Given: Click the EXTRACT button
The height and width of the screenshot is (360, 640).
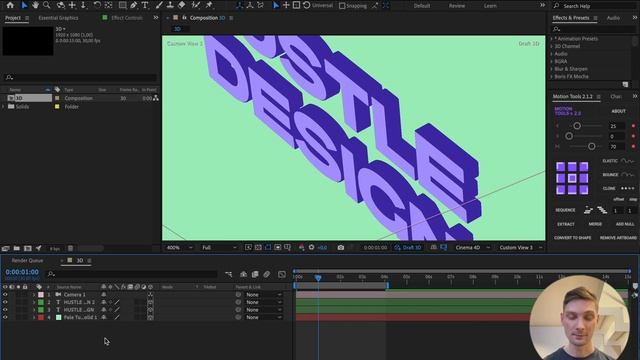Looking at the screenshot, I should click(566, 224).
